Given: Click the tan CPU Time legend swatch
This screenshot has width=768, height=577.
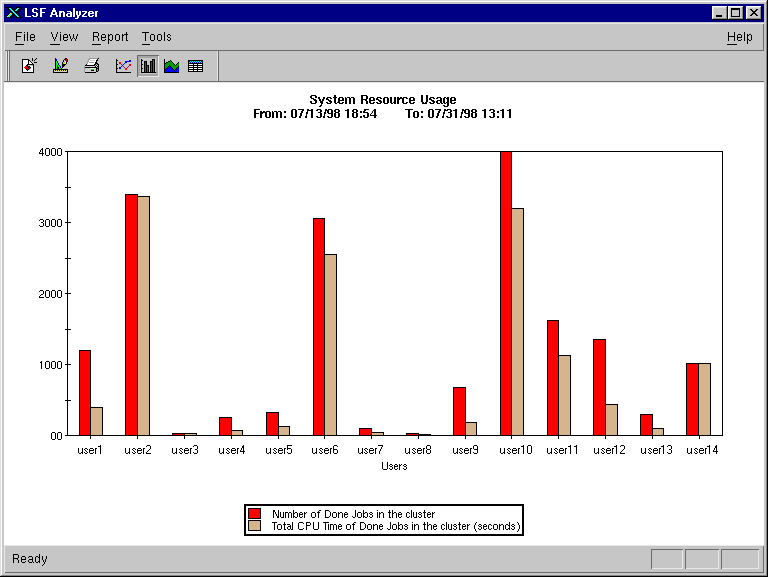Looking at the screenshot, I should point(254,526).
